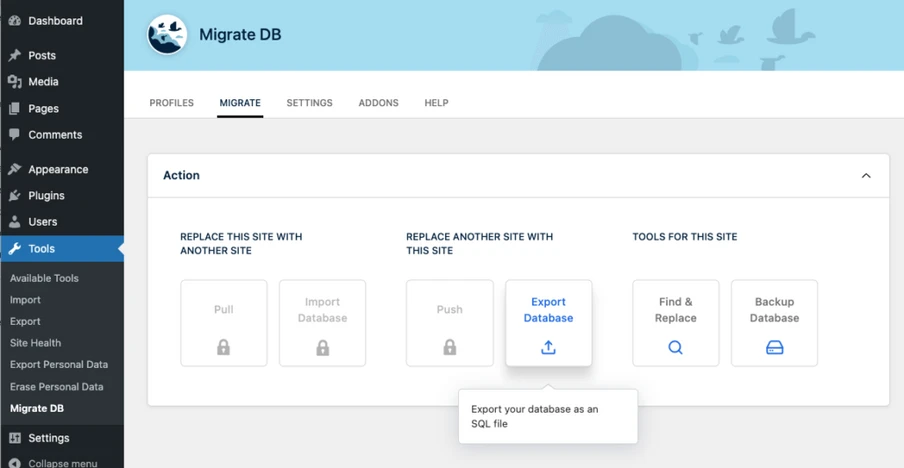This screenshot has width=904, height=468.
Task: Open the Addons tab
Action: click(x=378, y=103)
